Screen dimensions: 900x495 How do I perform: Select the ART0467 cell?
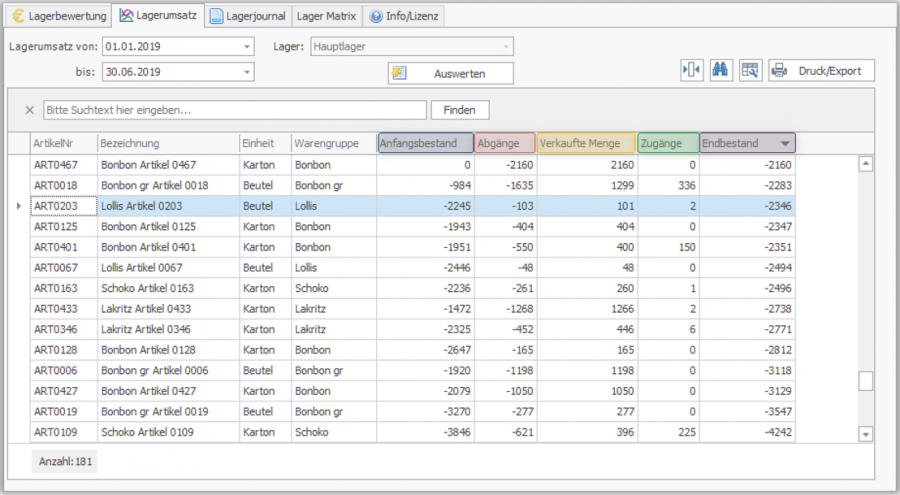(64, 165)
